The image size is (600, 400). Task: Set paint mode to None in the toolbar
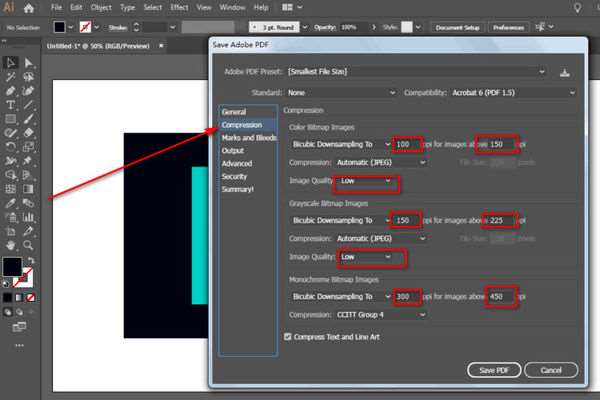pyautogui.click(x=31, y=297)
